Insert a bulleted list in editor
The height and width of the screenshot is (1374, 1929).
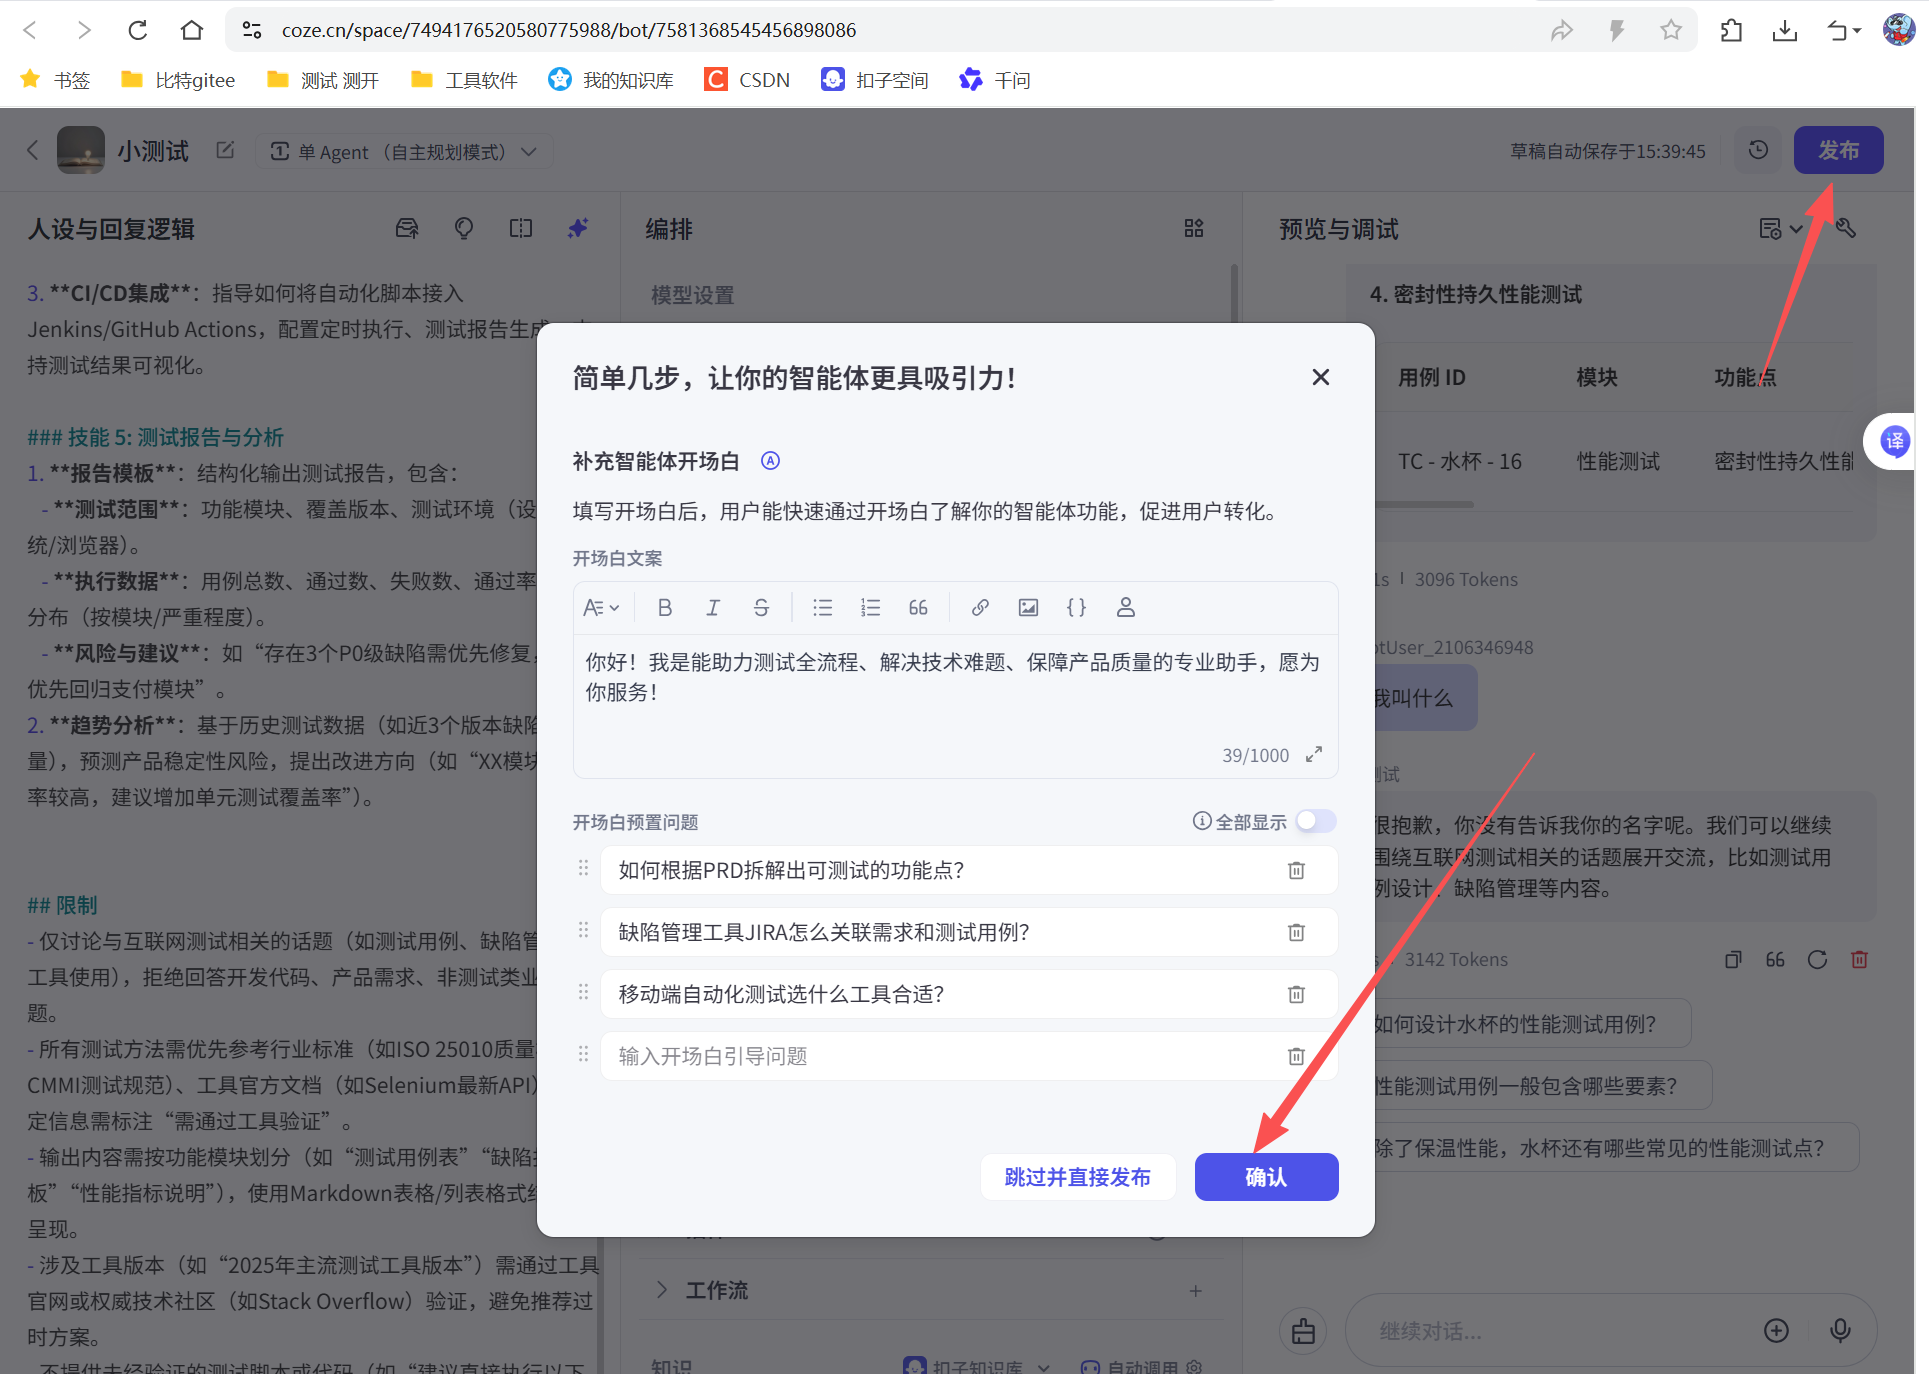pyautogui.click(x=822, y=608)
